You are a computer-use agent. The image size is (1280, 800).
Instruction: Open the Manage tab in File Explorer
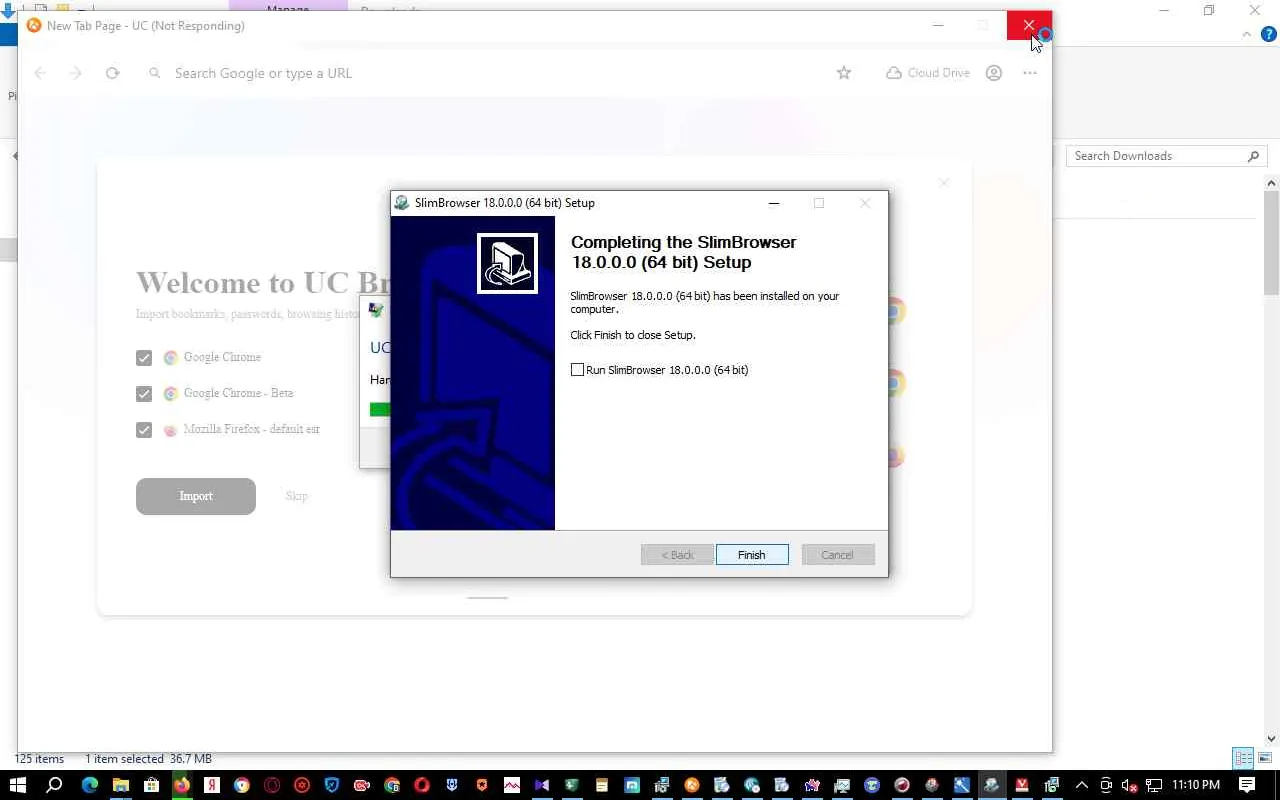point(288,8)
